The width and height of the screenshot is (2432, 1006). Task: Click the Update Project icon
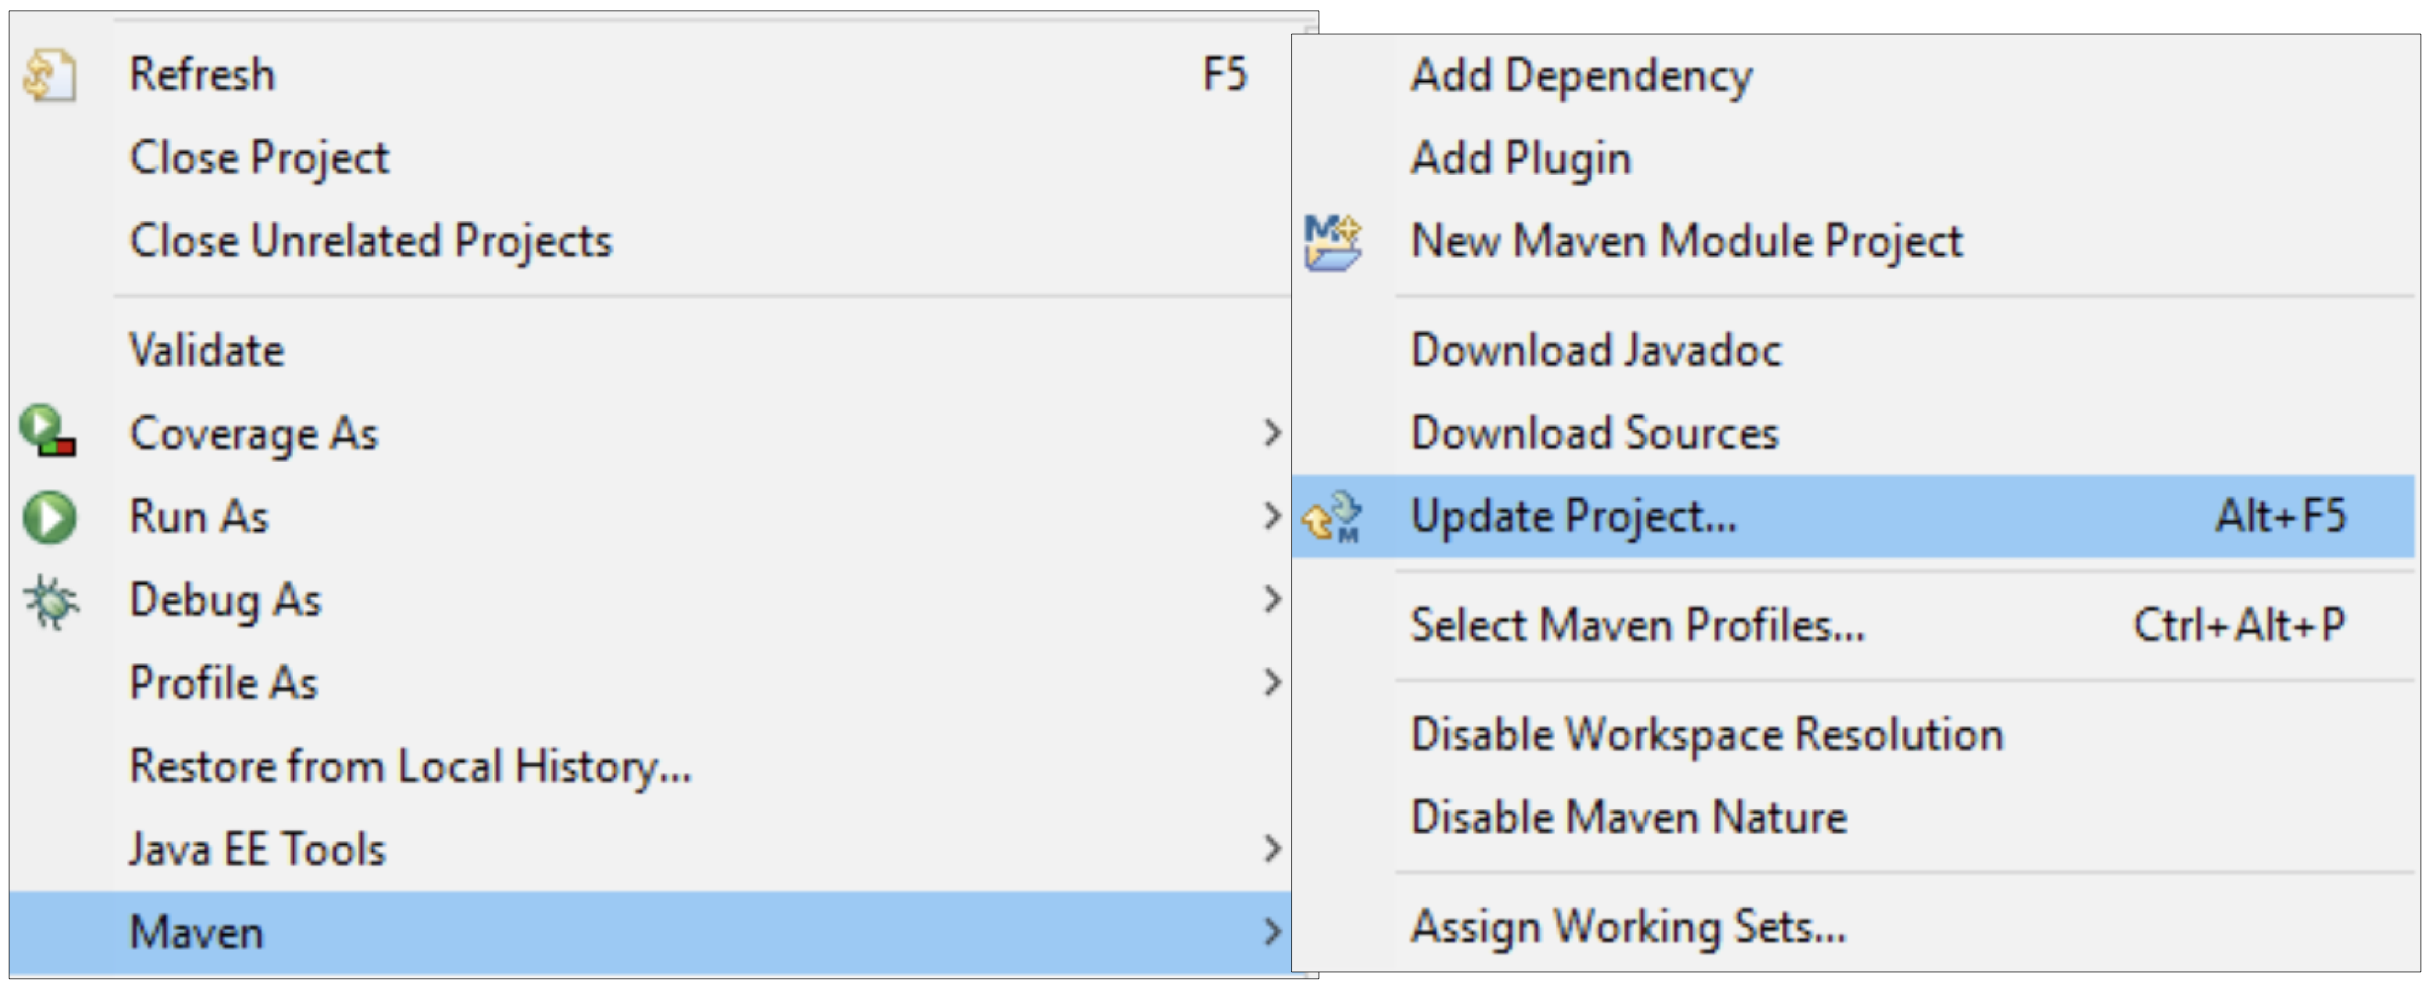click(1333, 517)
